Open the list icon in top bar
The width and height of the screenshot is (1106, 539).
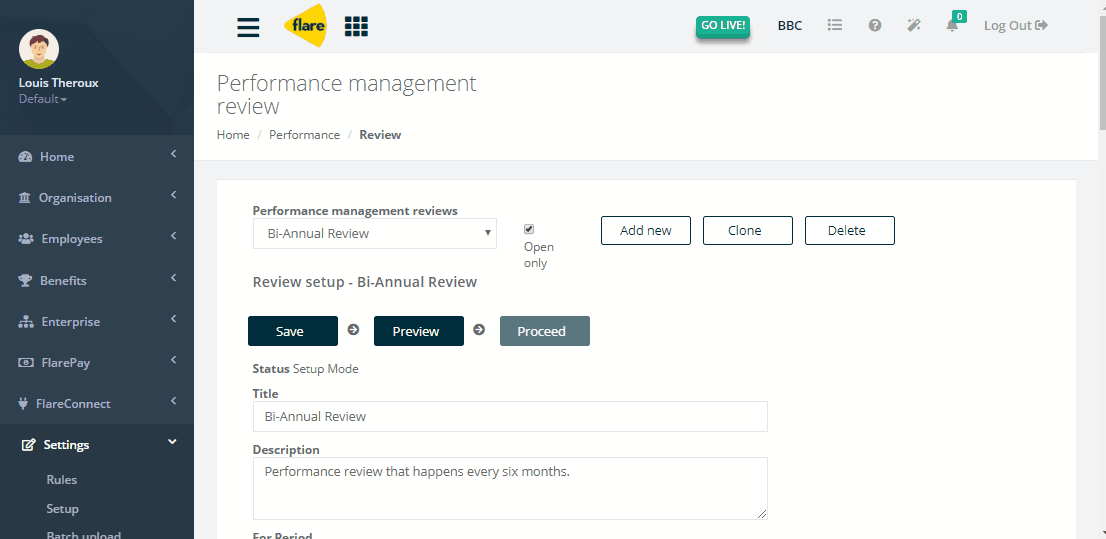tap(835, 25)
